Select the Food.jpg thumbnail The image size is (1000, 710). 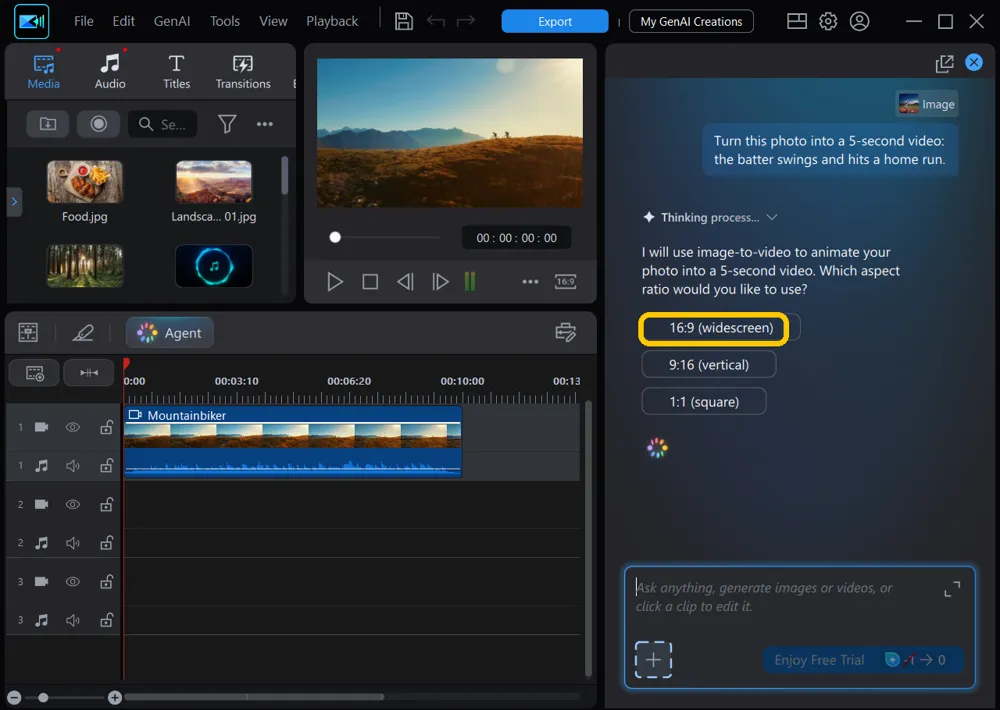[85, 182]
